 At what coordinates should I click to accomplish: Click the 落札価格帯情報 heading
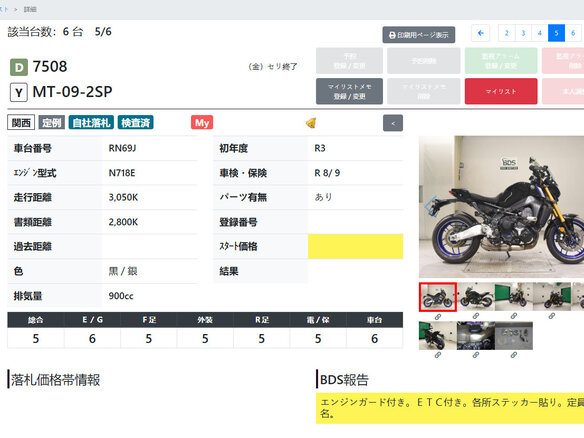(x=55, y=380)
